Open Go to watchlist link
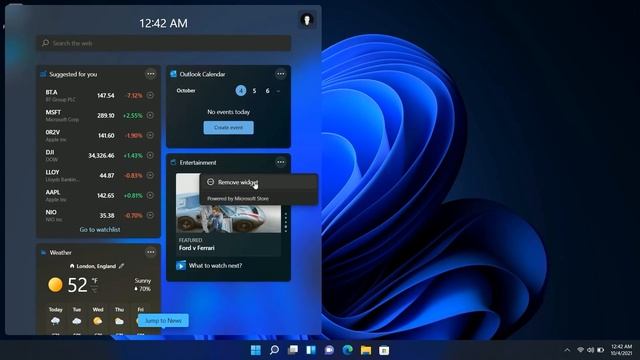 click(100, 229)
